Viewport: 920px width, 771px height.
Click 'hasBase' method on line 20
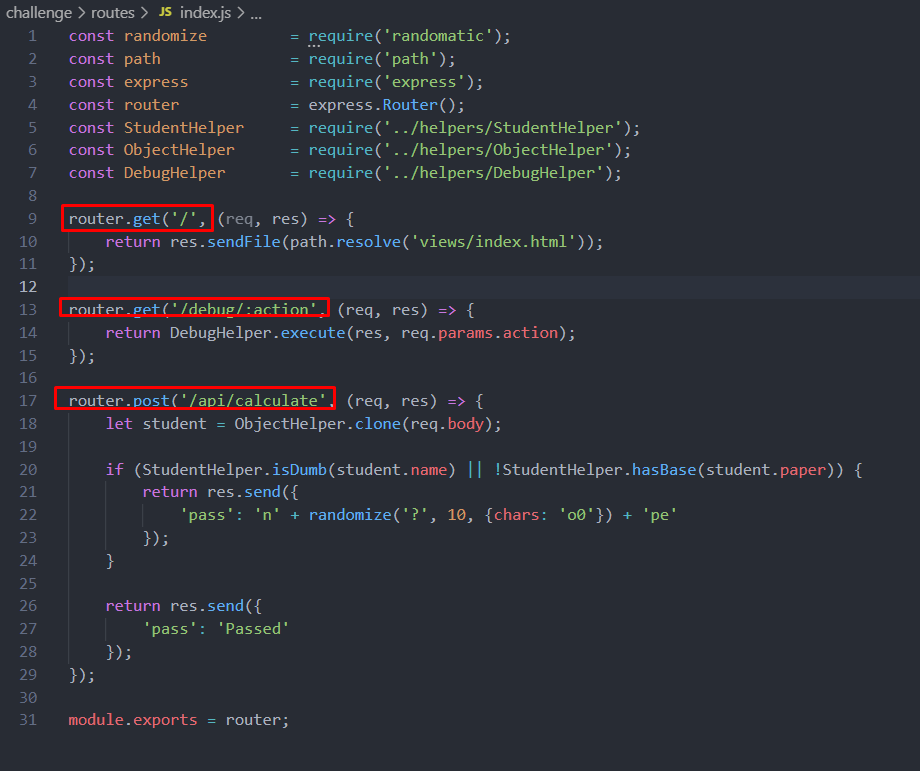[664, 470]
